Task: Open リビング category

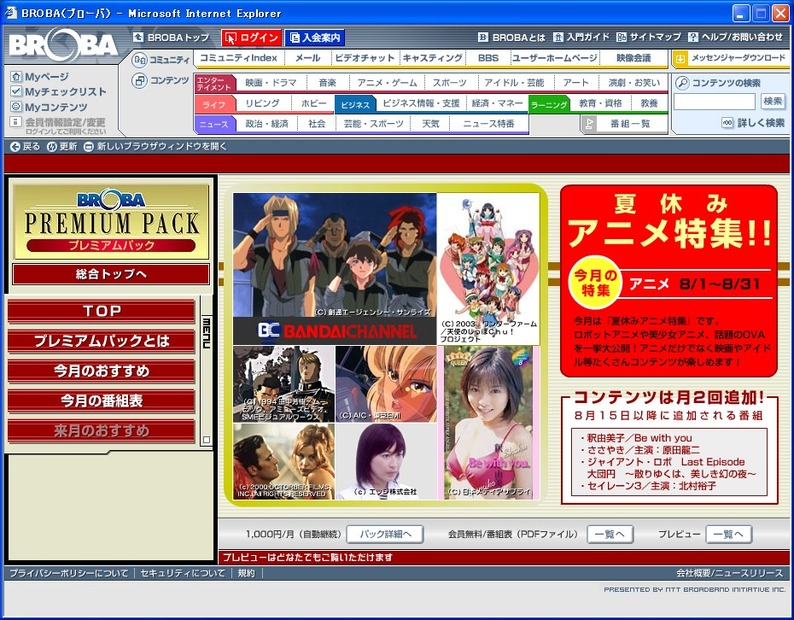Action: (262, 103)
